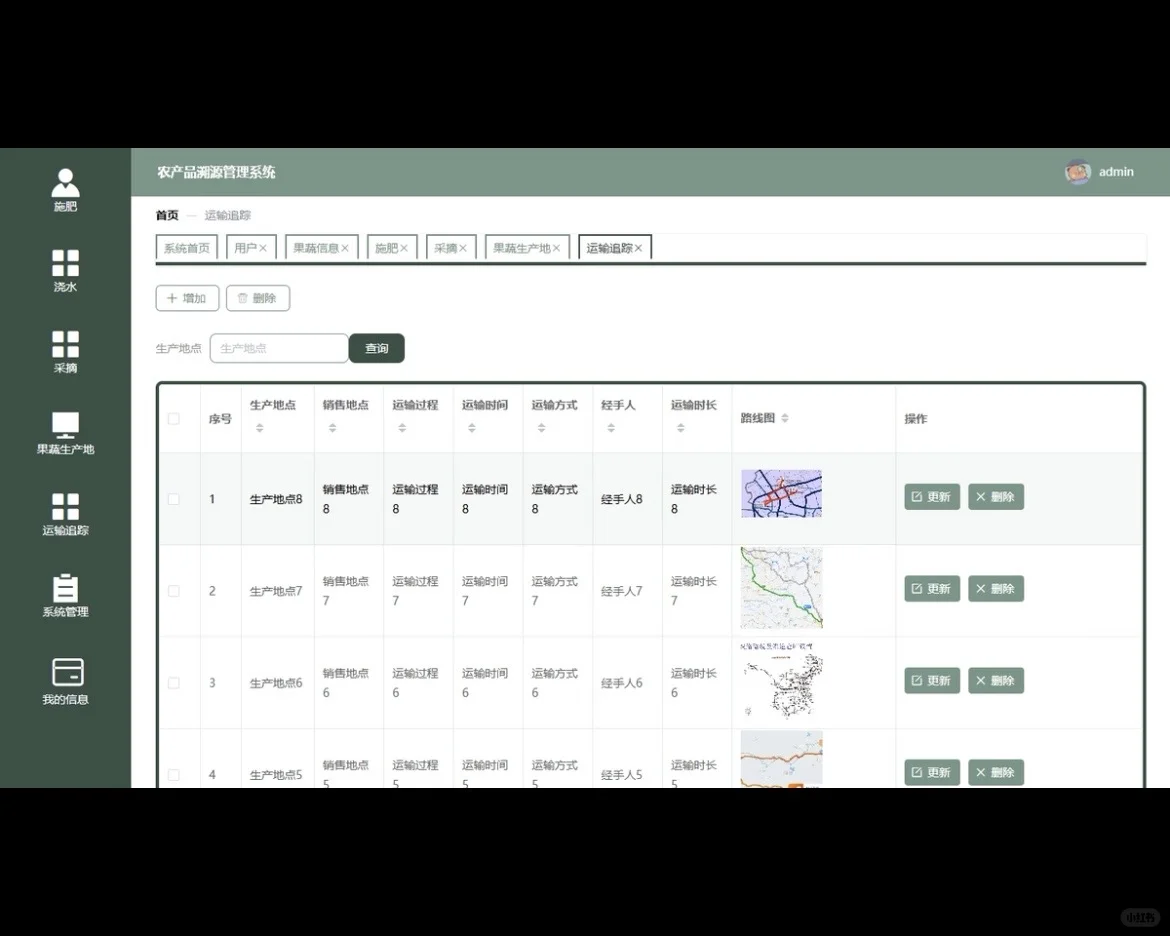The width and height of the screenshot is (1170, 936).
Task: Click the 生产地点6 cell
Action: [276, 682]
